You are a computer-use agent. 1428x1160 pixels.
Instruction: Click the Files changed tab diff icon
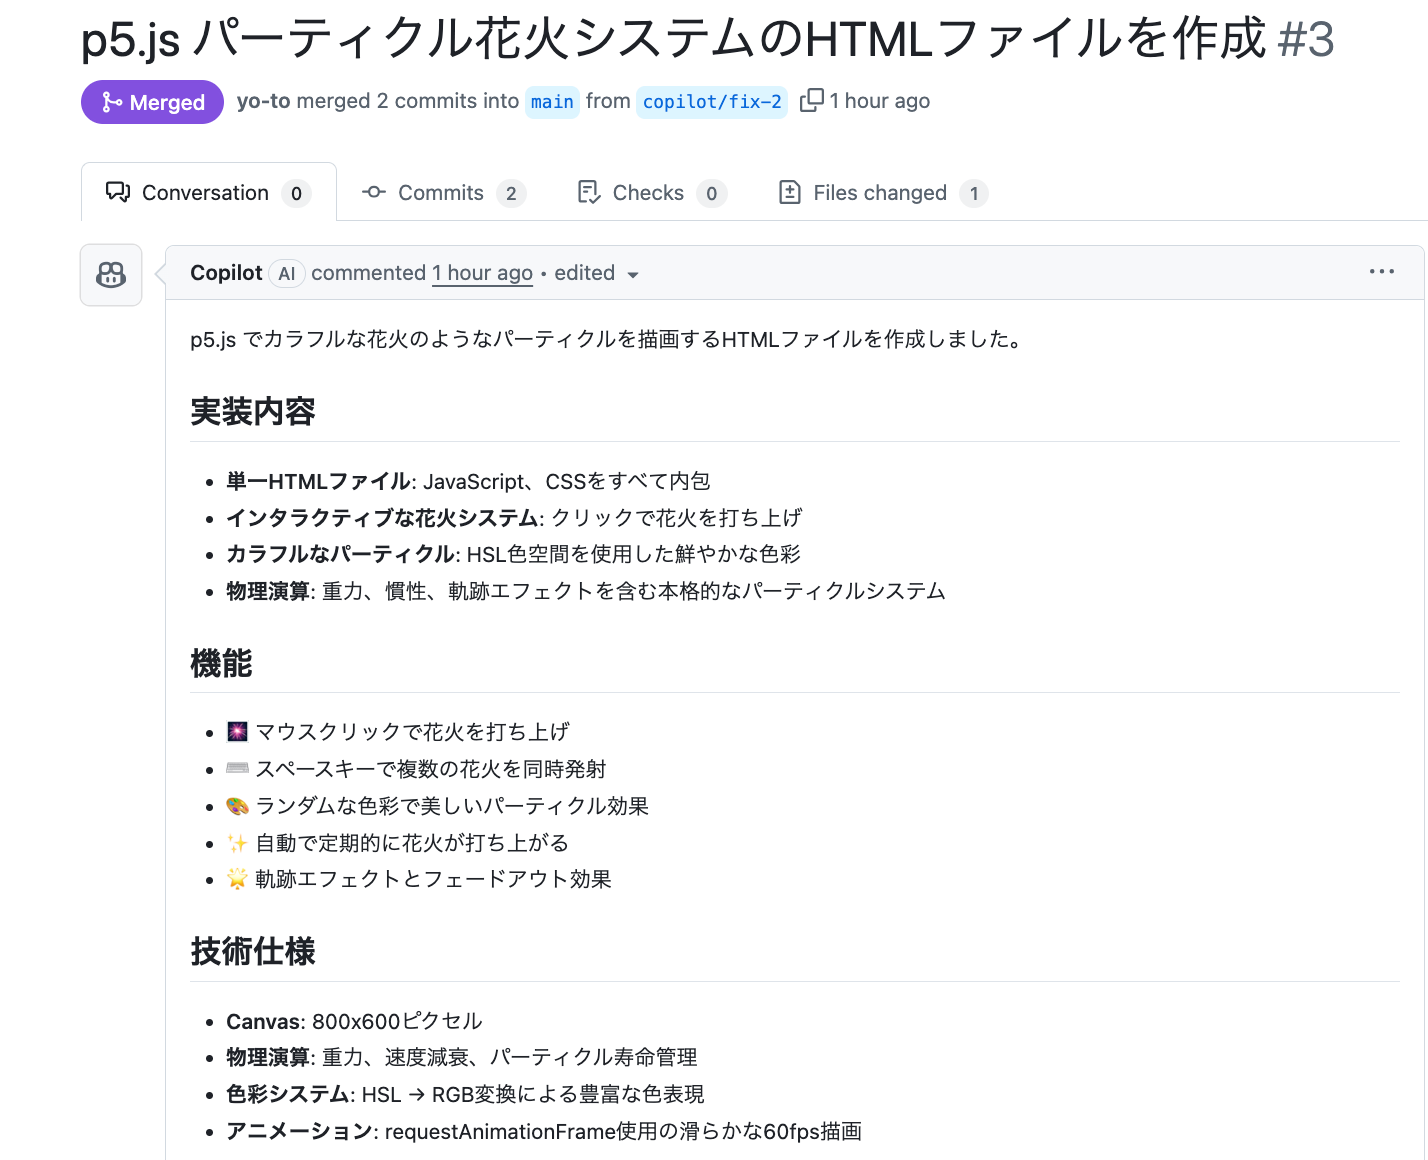click(790, 192)
